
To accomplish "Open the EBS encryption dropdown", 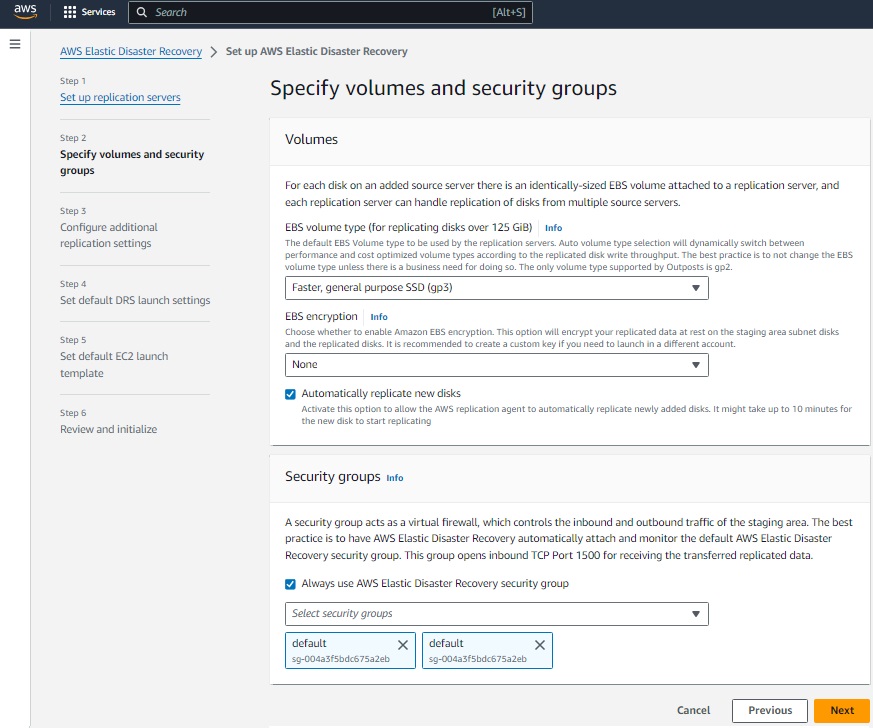I will point(496,365).
